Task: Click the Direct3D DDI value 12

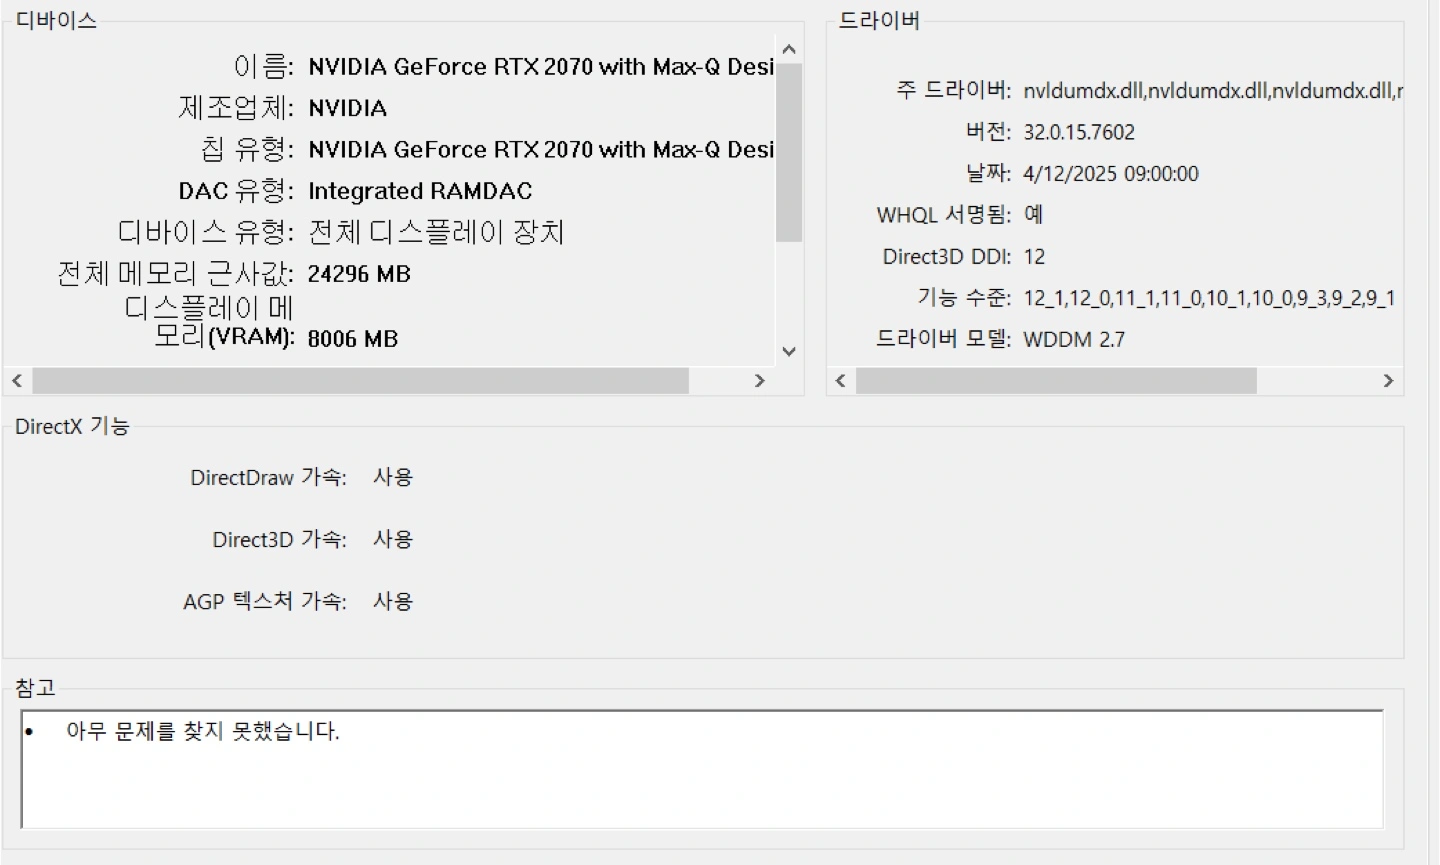Action: [1034, 257]
